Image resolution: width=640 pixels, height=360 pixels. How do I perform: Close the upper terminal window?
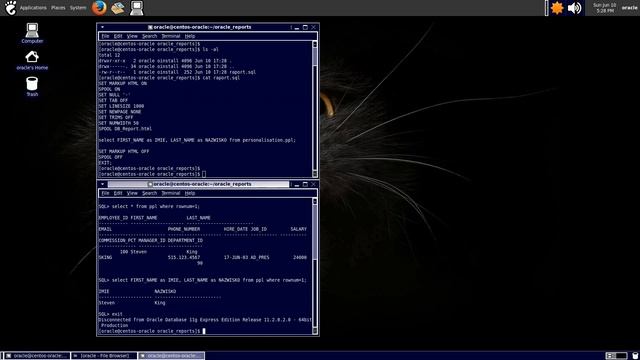[313, 27]
